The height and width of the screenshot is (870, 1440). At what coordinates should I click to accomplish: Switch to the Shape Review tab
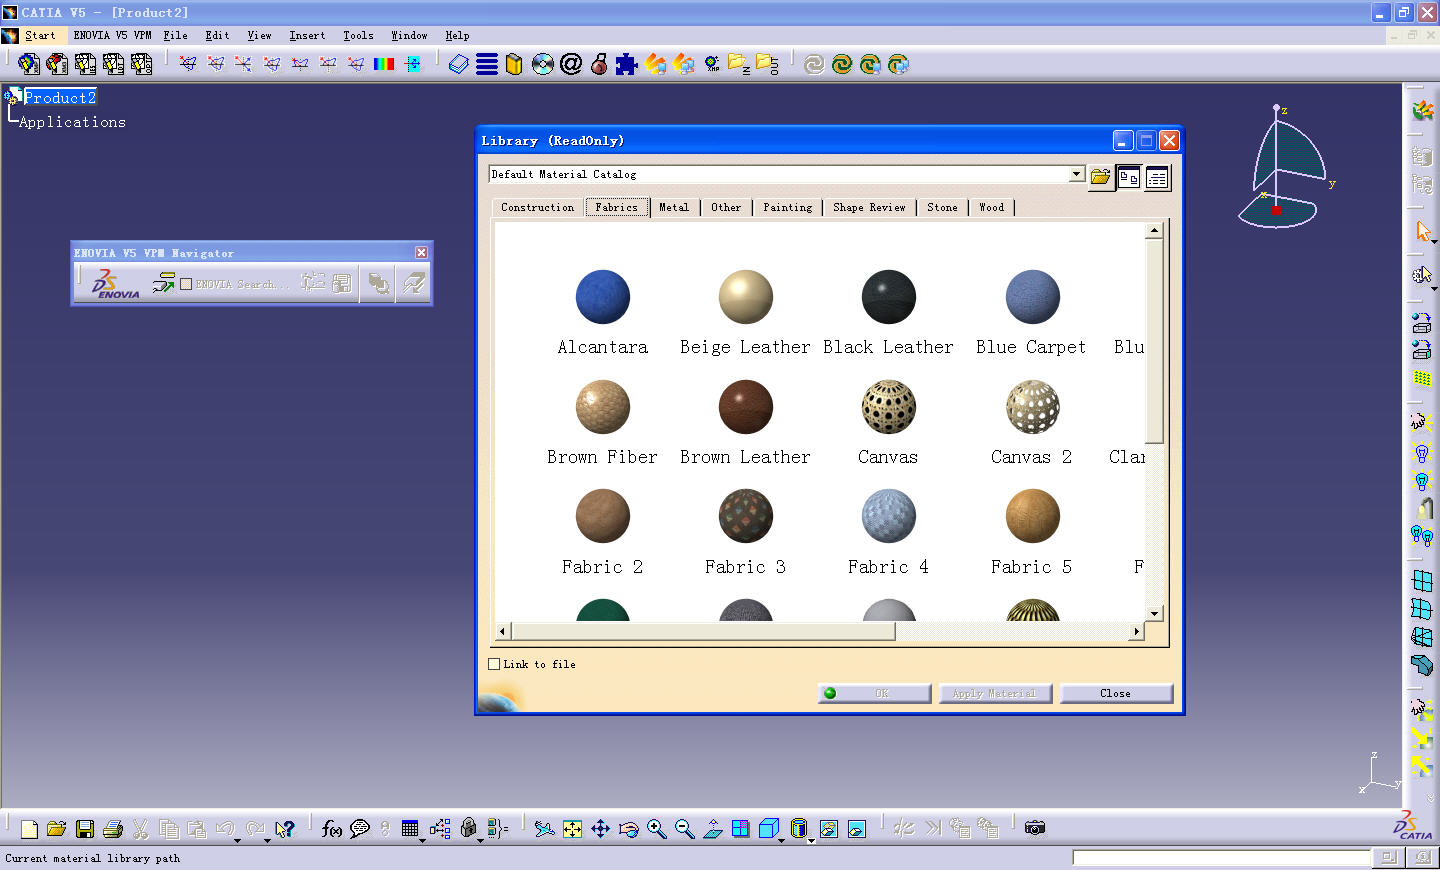pos(869,207)
